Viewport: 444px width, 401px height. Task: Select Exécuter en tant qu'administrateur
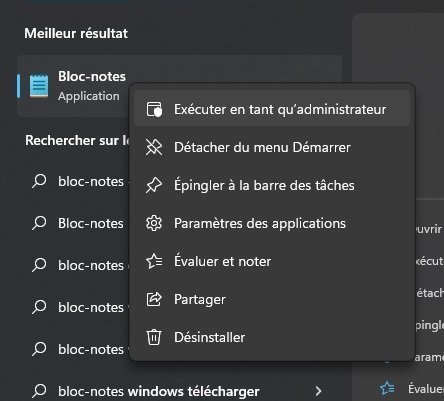pyautogui.click(x=272, y=109)
